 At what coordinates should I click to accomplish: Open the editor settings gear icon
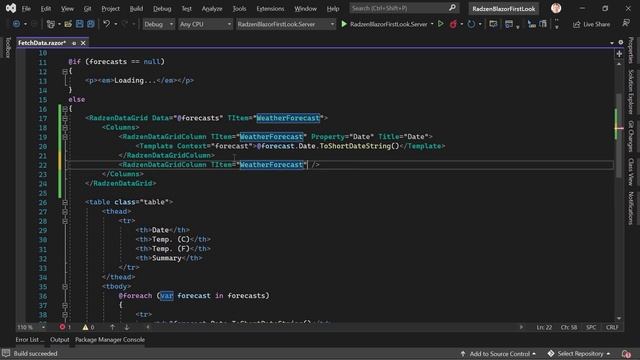621,42
